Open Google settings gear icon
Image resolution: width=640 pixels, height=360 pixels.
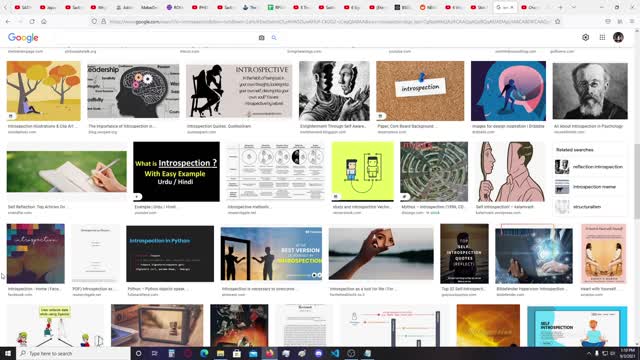[585, 37]
